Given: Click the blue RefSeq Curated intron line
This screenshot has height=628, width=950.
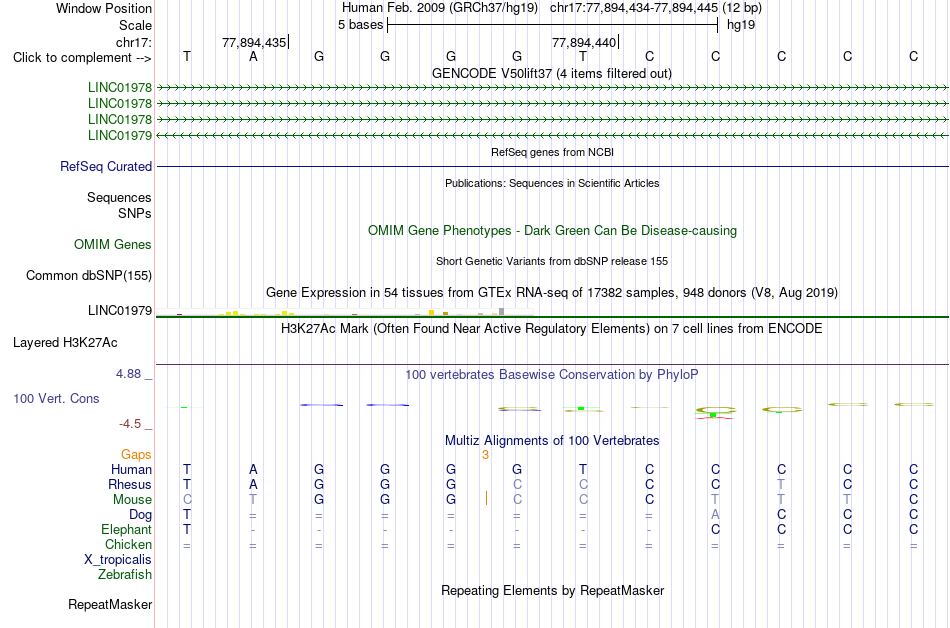Looking at the screenshot, I should 552,167.
